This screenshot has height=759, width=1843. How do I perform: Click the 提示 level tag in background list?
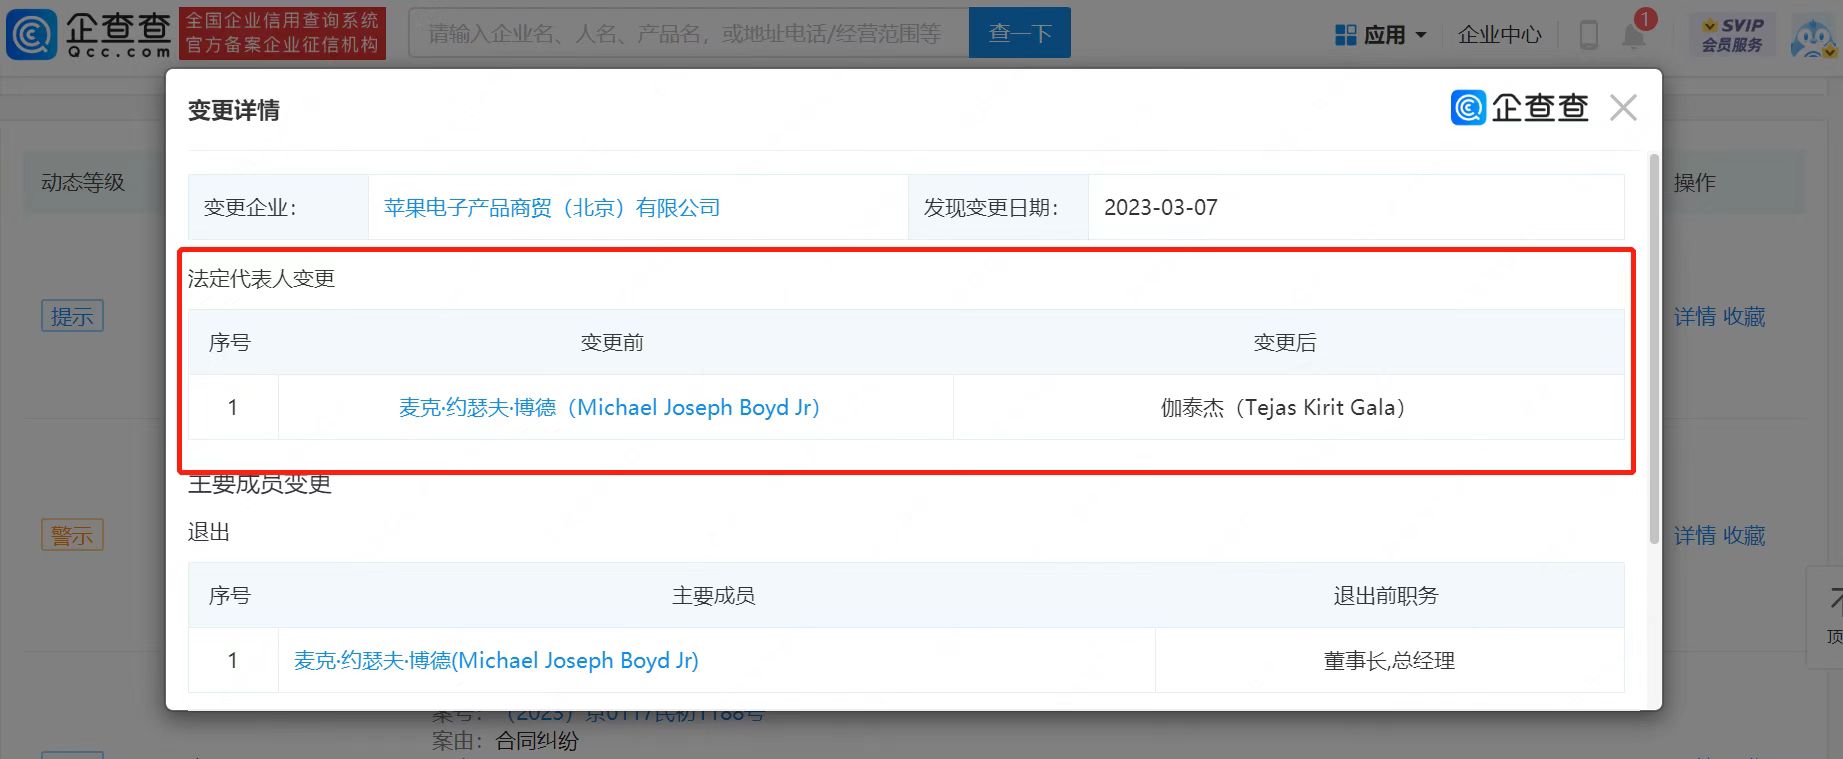(72, 316)
